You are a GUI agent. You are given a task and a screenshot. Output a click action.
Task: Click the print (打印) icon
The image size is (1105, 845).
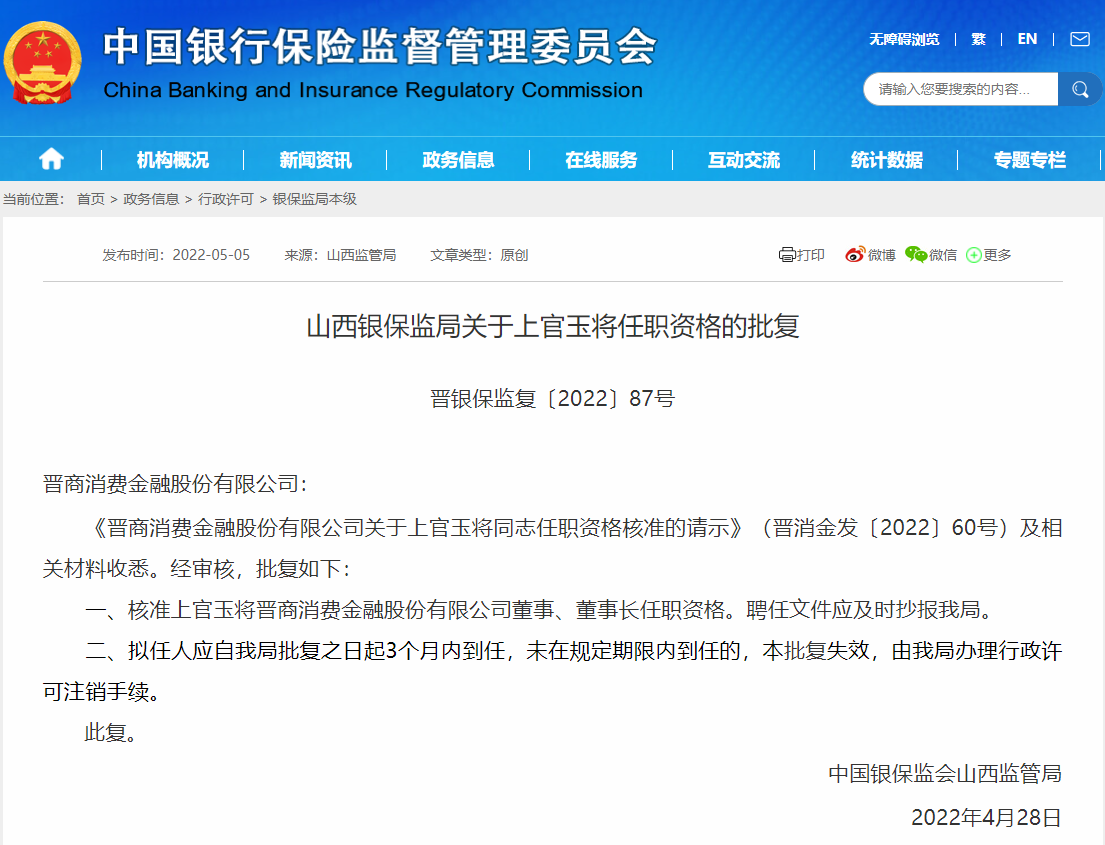click(788, 255)
